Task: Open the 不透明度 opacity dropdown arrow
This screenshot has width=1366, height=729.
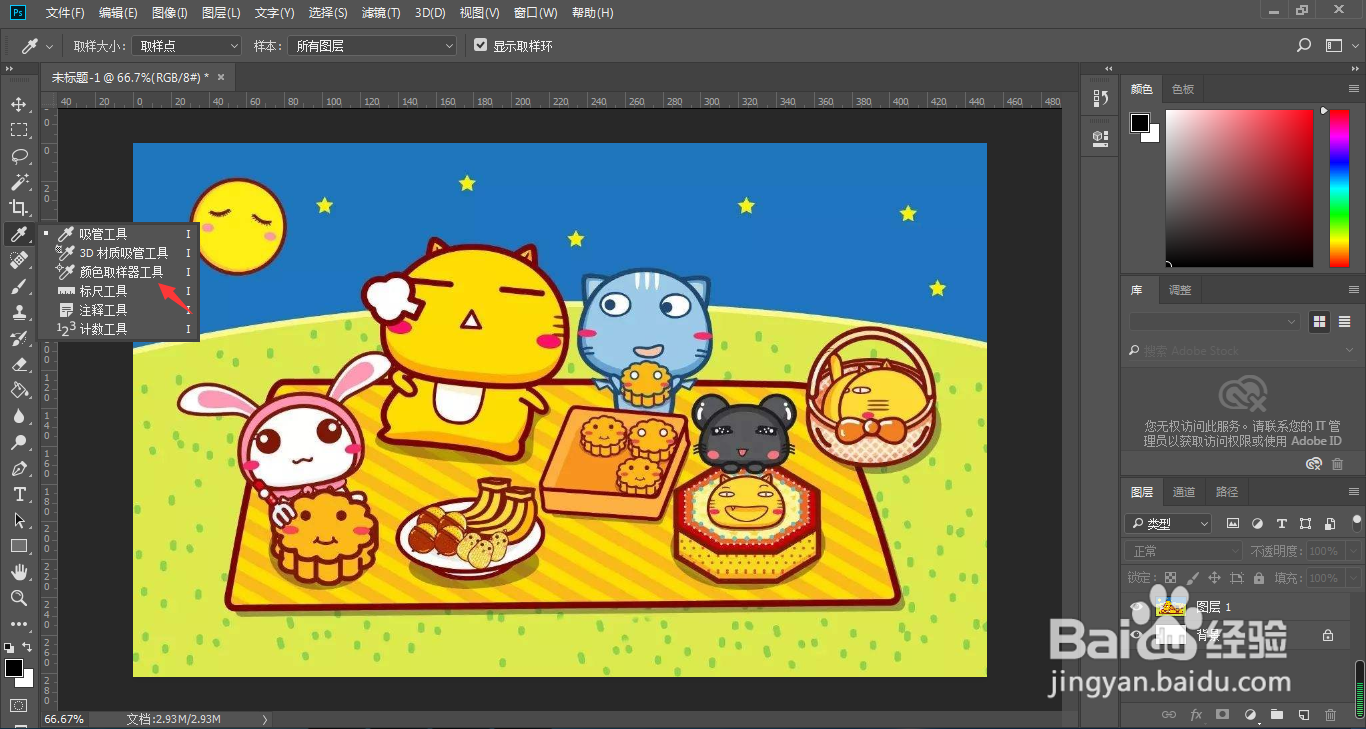Action: pyautogui.click(x=1353, y=551)
